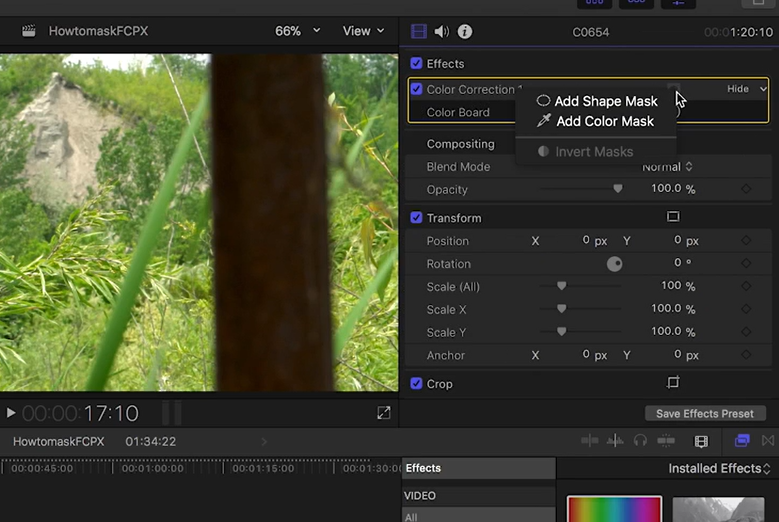
Task: Click the Position Y value field
Action: 678,240
